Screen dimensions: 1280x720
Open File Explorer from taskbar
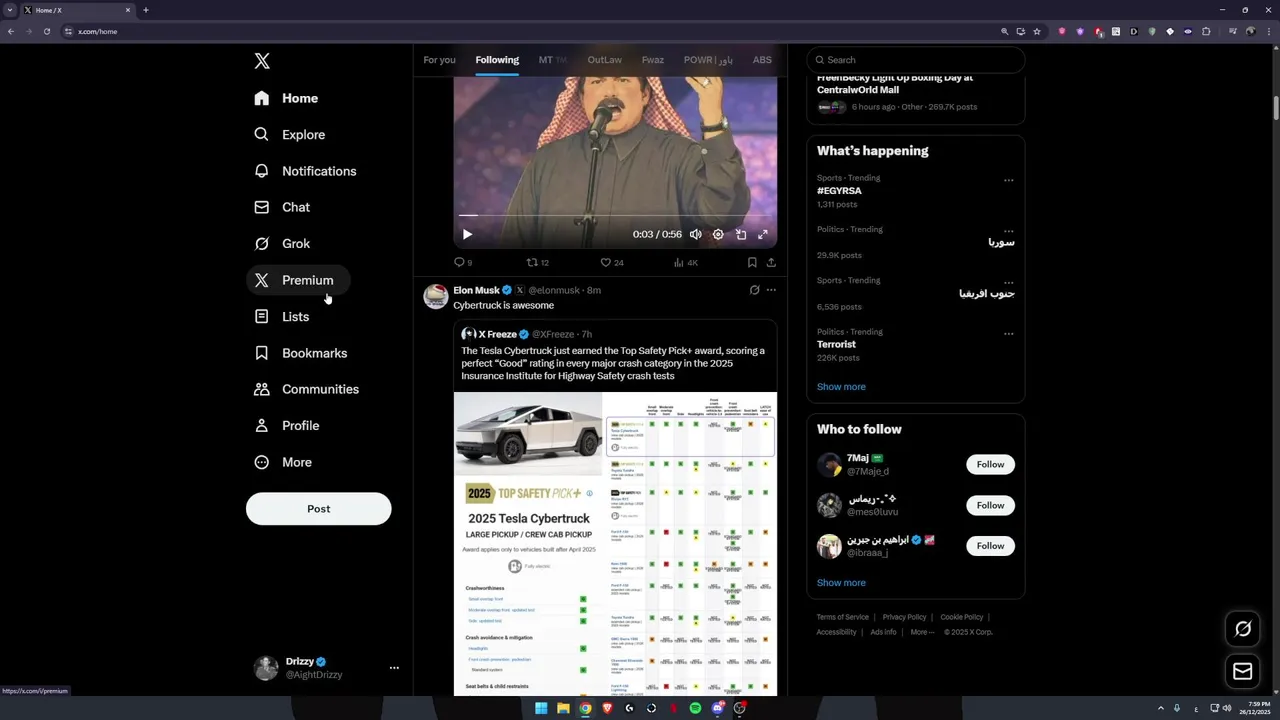pyautogui.click(x=563, y=708)
